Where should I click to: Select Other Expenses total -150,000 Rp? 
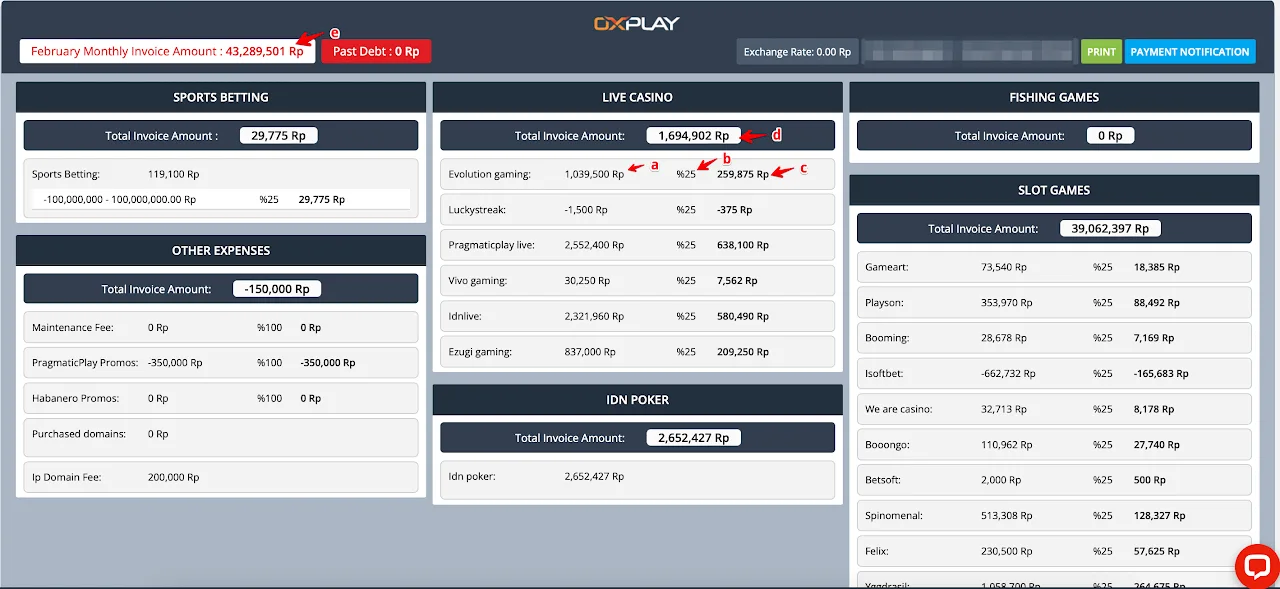pos(277,289)
